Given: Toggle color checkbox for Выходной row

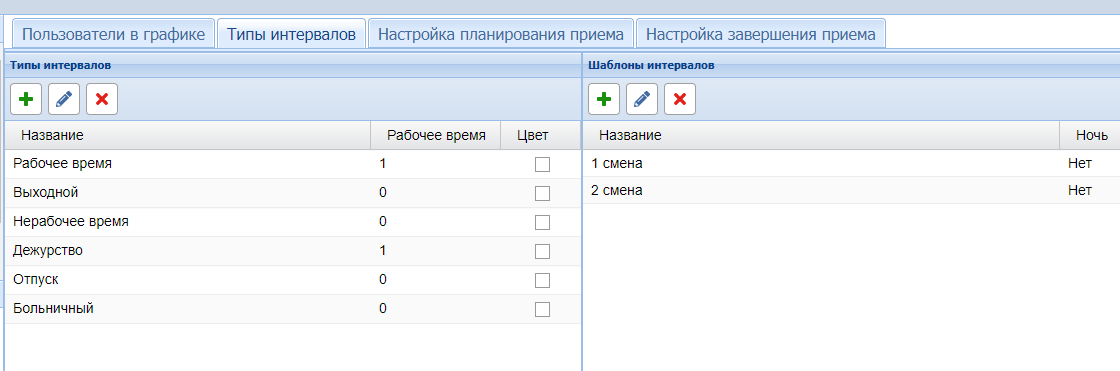Looking at the screenshot, I should coord(542,193).
